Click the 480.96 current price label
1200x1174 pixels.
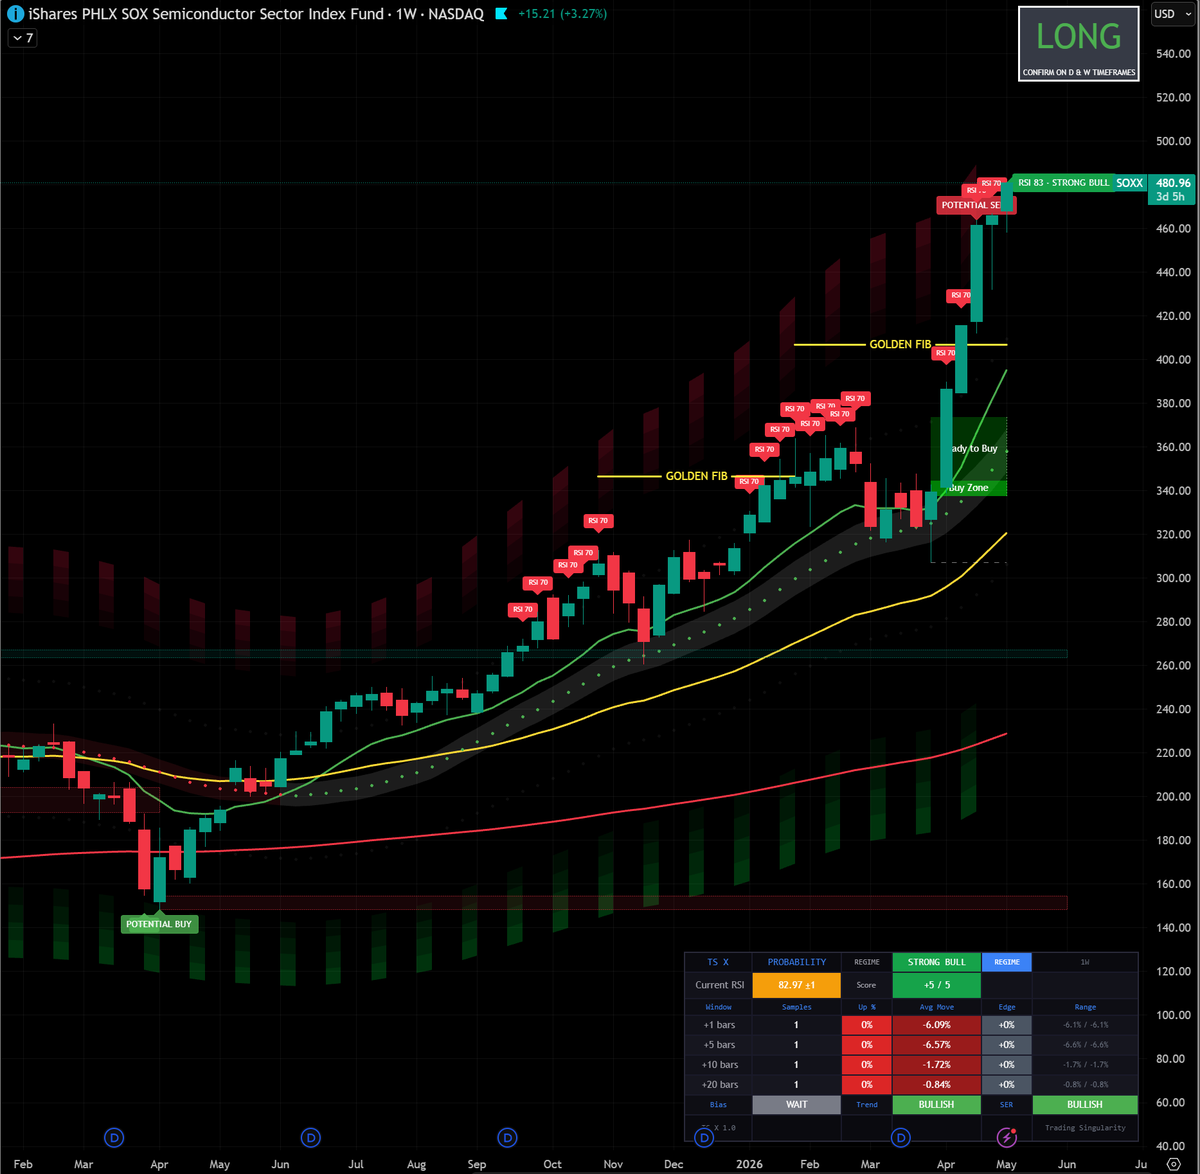tap(1173, 183)
